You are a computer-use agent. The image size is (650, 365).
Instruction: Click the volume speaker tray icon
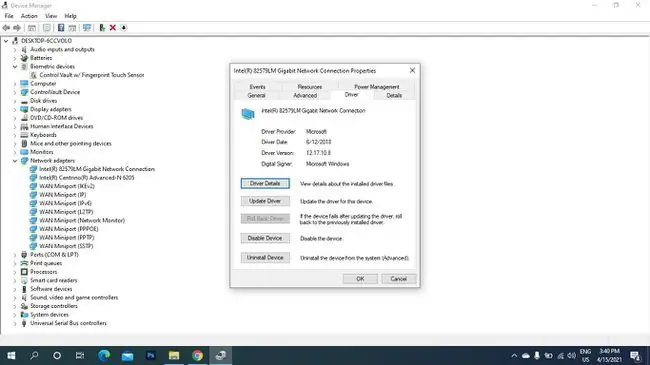(572, 355)
